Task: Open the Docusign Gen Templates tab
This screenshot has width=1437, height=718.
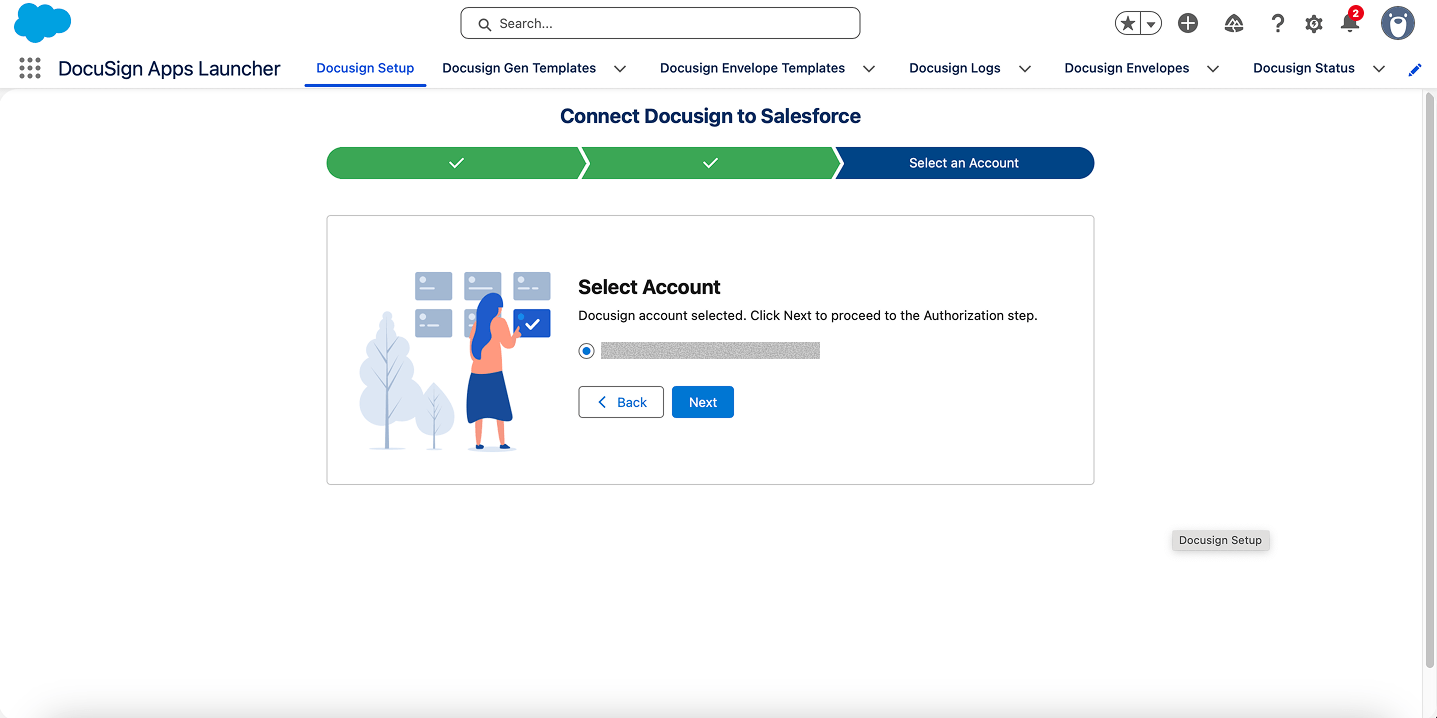Action: (x=519, y=68)
